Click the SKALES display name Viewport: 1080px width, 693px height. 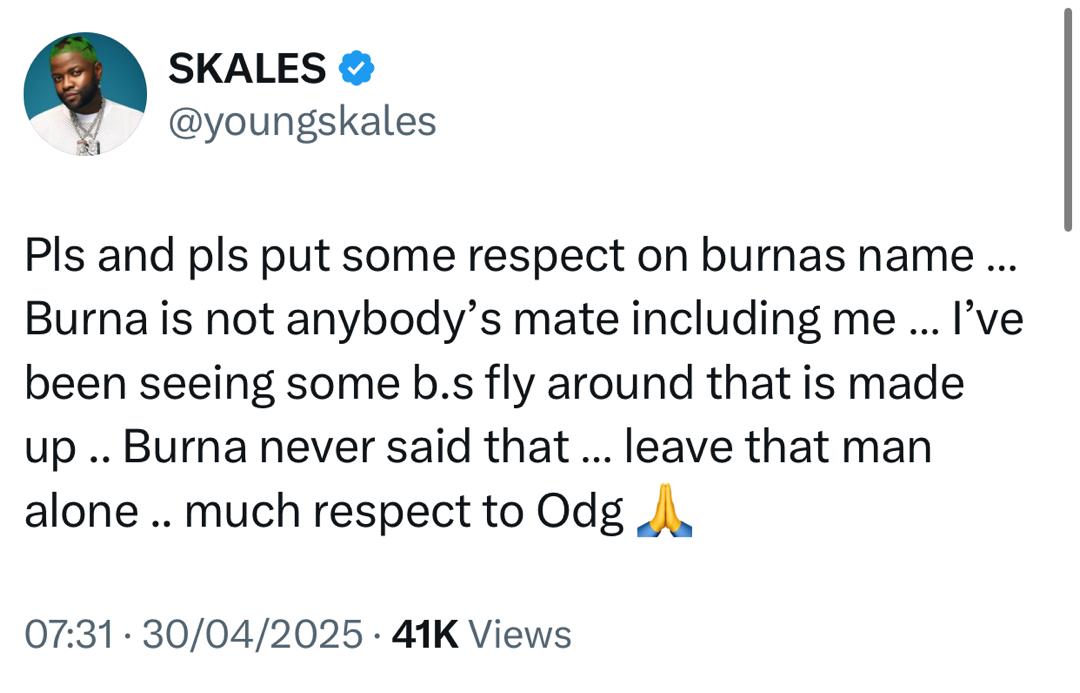tap(247, 68)
